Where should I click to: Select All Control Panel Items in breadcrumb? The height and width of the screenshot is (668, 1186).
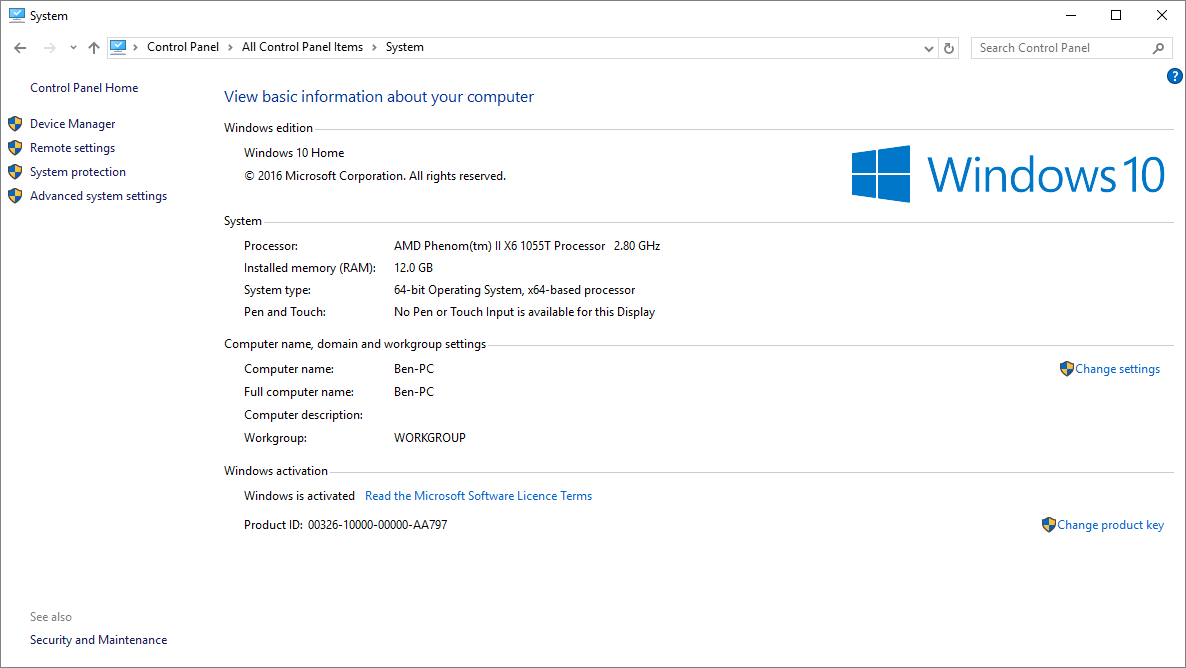[302, 47]
